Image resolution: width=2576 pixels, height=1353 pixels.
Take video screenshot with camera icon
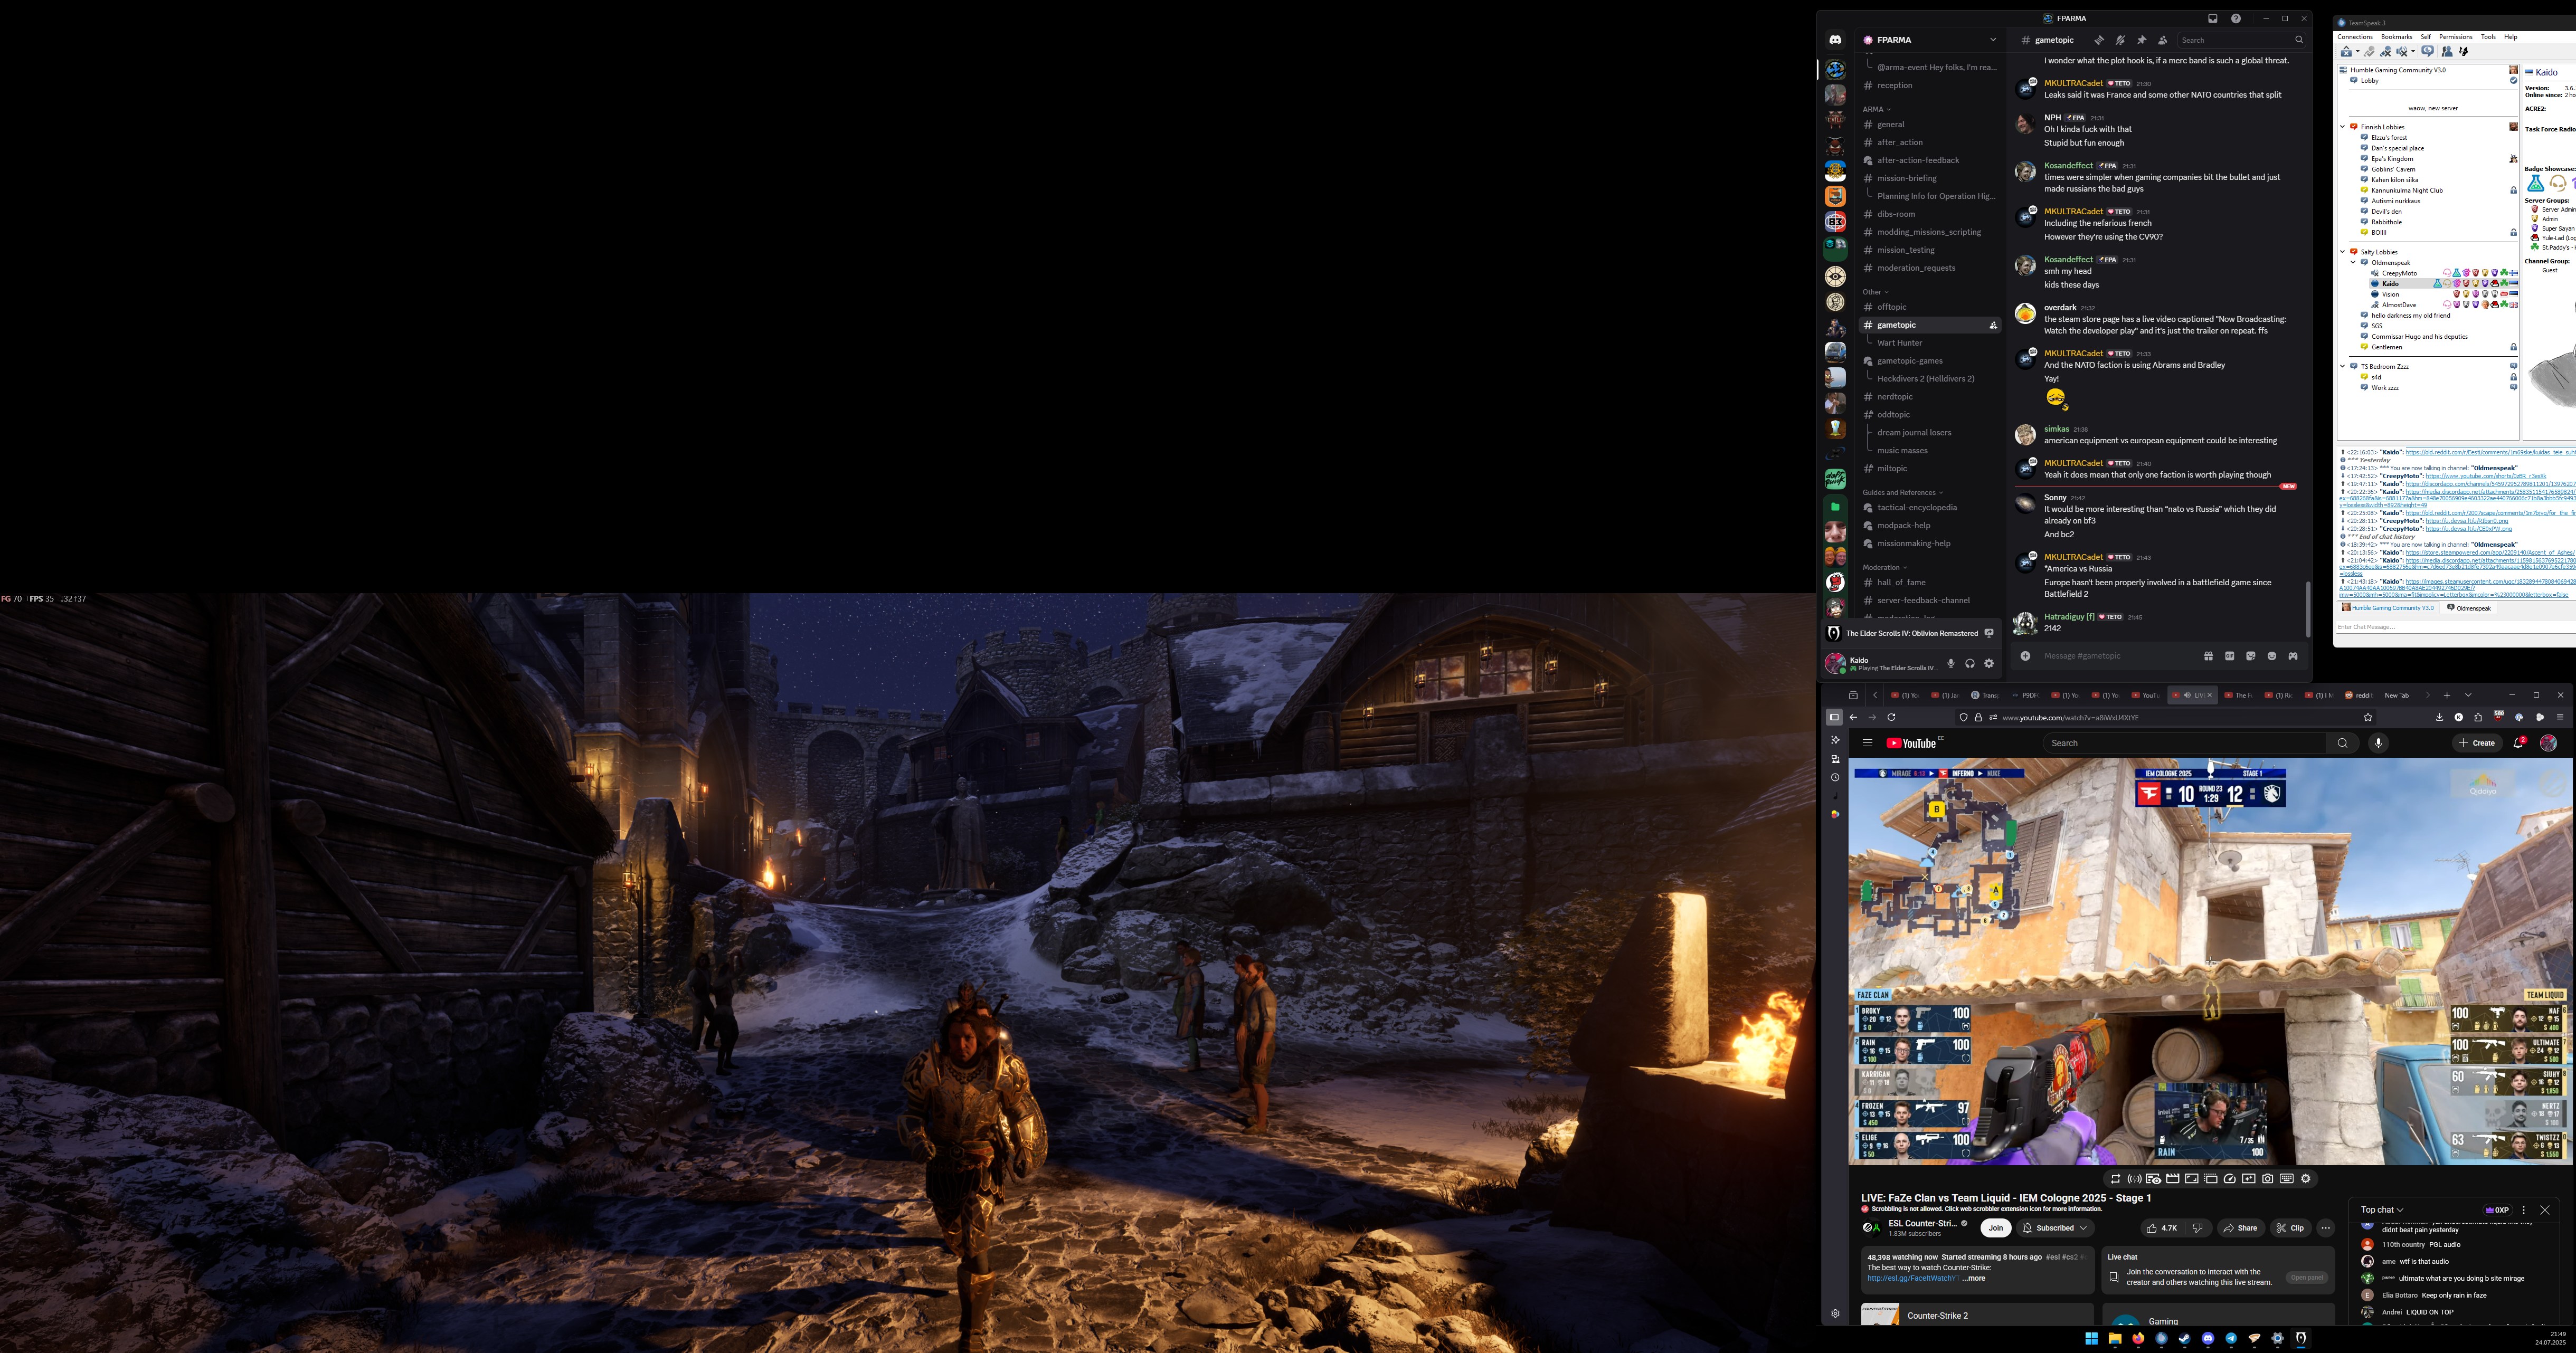click(2268, 1179)
